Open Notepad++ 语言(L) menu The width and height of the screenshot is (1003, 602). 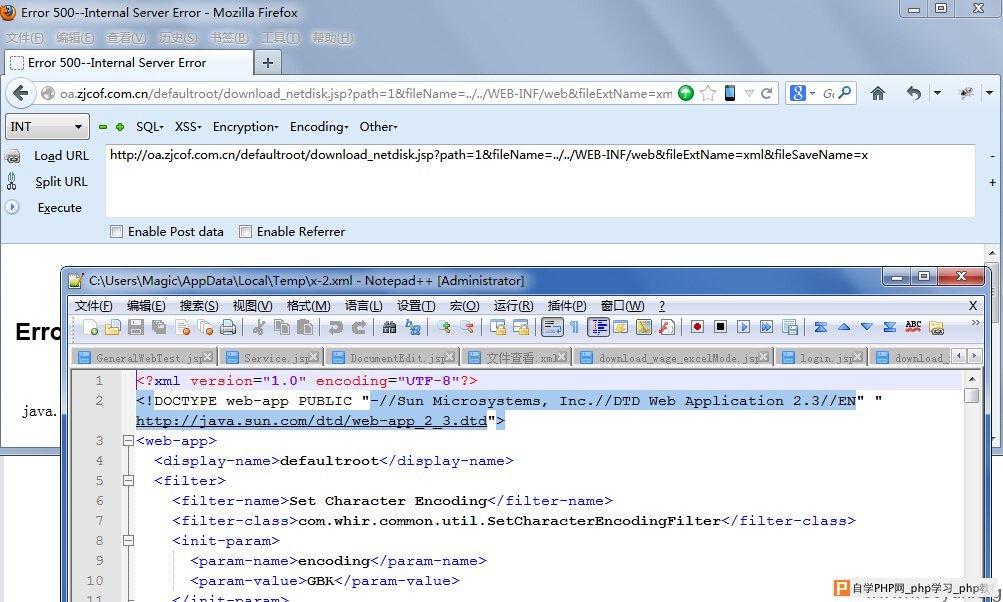click(x=363, y=306)
